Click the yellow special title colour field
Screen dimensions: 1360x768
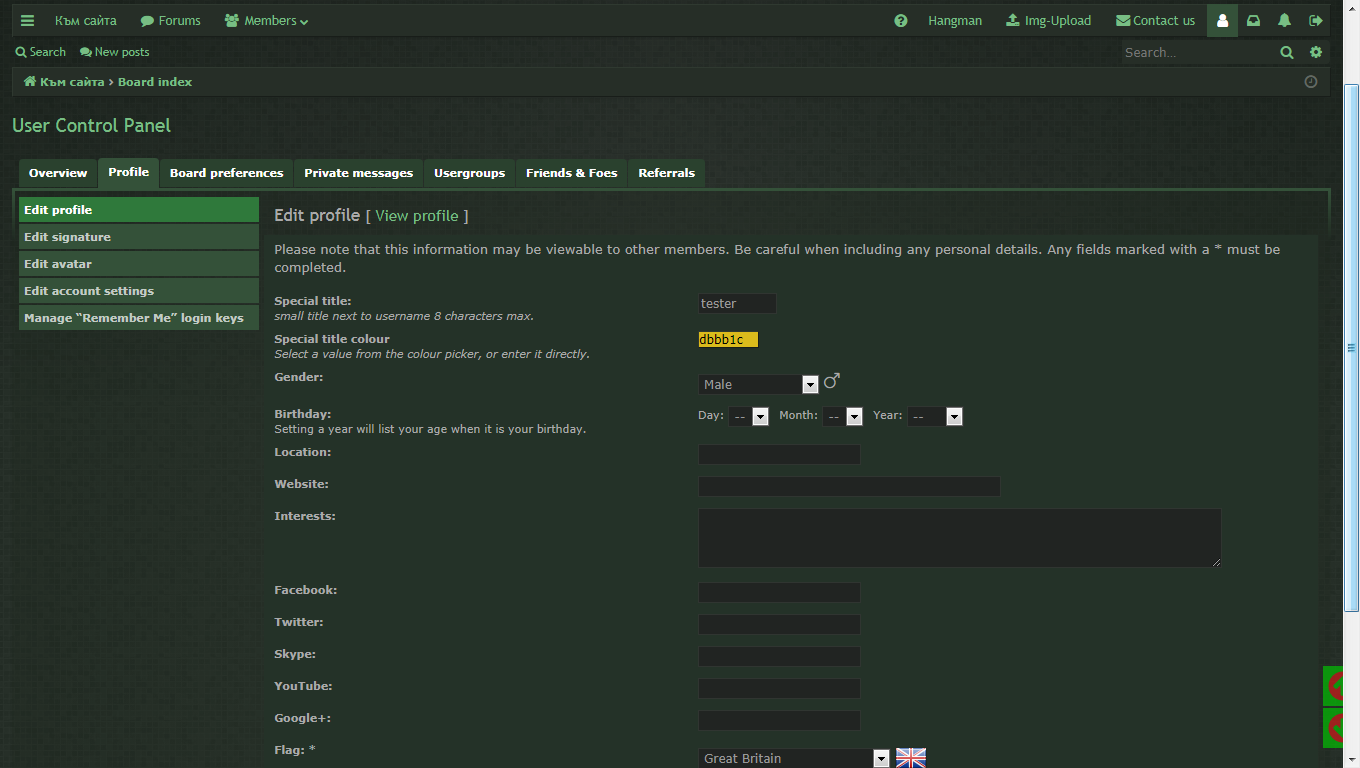(x=728, y=340)
